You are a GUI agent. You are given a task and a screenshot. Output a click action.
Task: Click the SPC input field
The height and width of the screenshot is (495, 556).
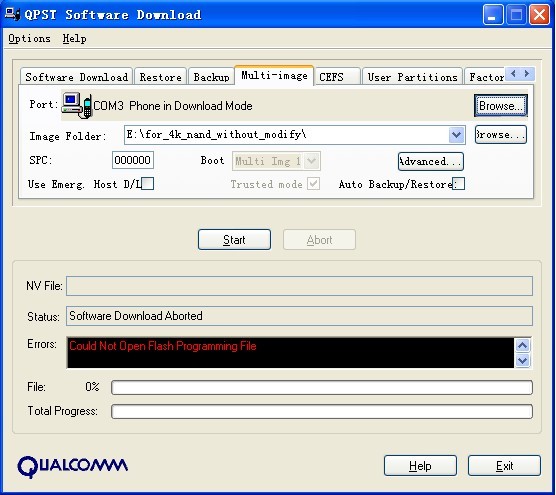click(133, 160)
